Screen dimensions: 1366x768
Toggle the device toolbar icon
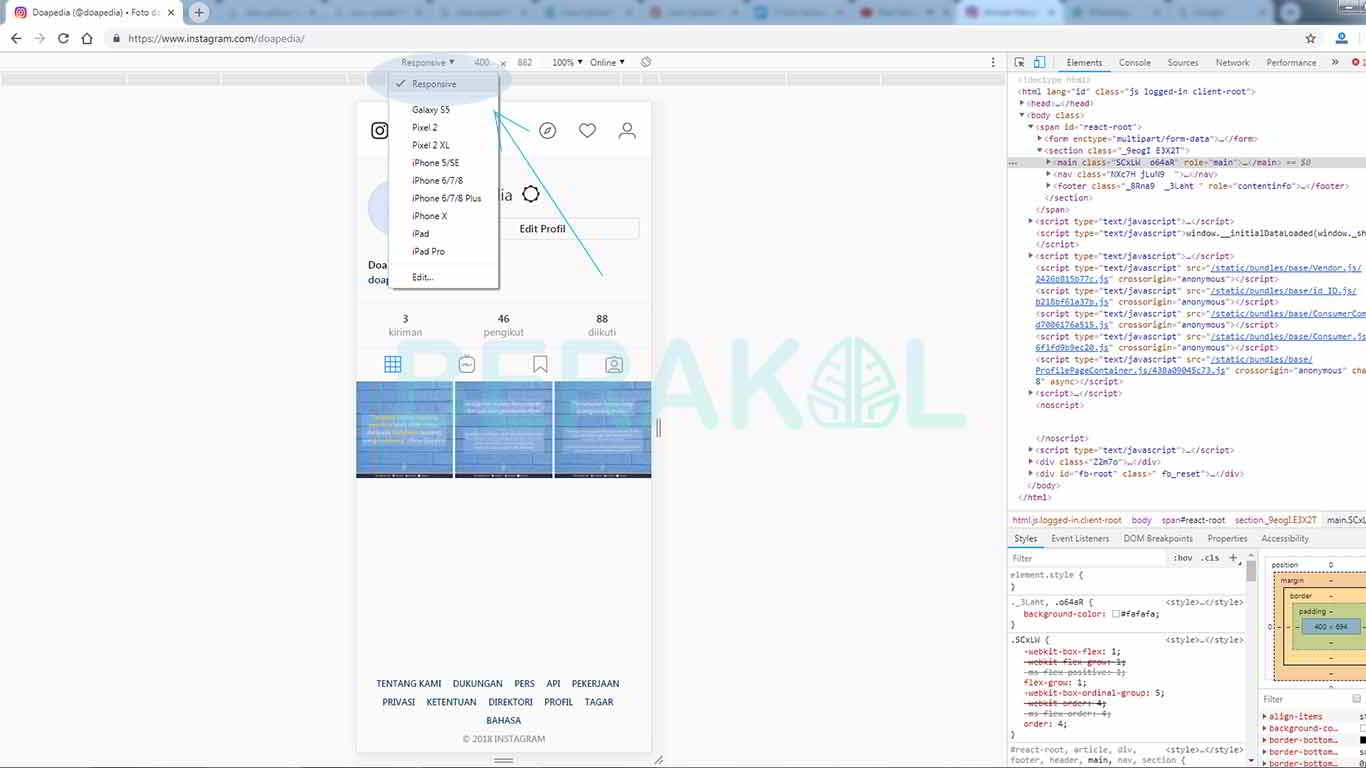point(1039,62)
